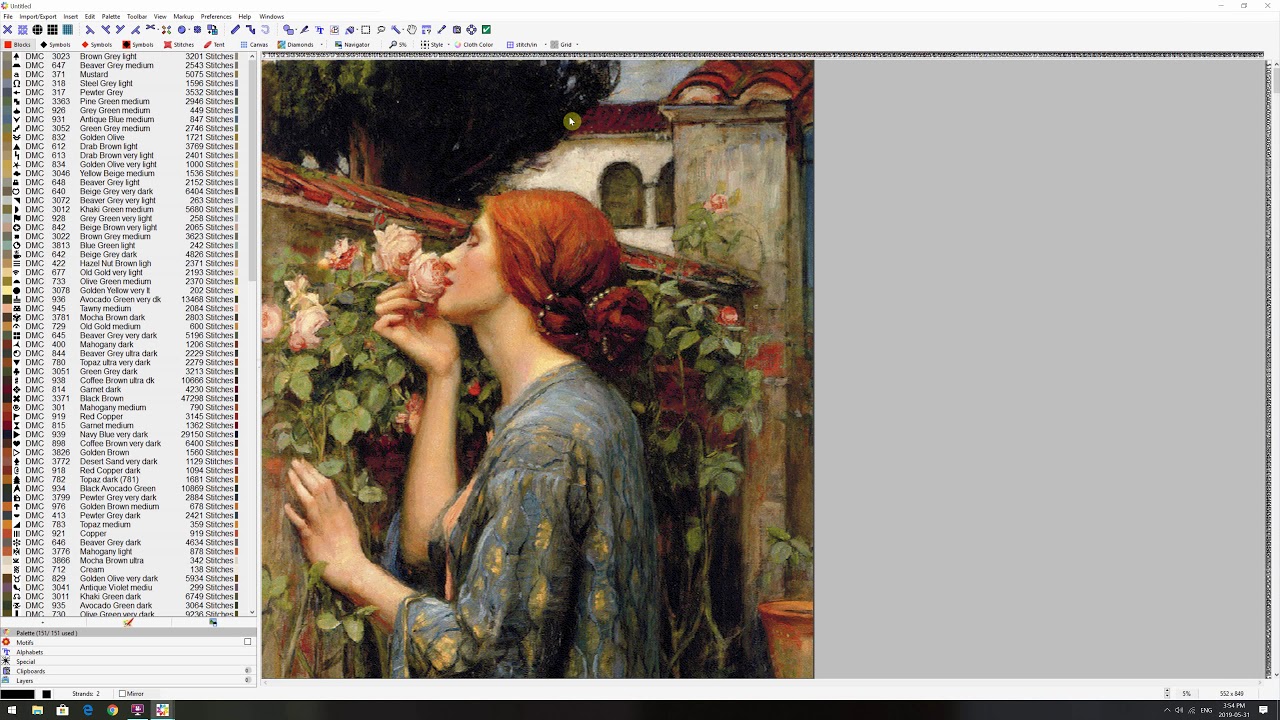Viewport: 1280px width, 720px height.
Task: Click the palette brush icon below thread list
Action: coord(128,623)
